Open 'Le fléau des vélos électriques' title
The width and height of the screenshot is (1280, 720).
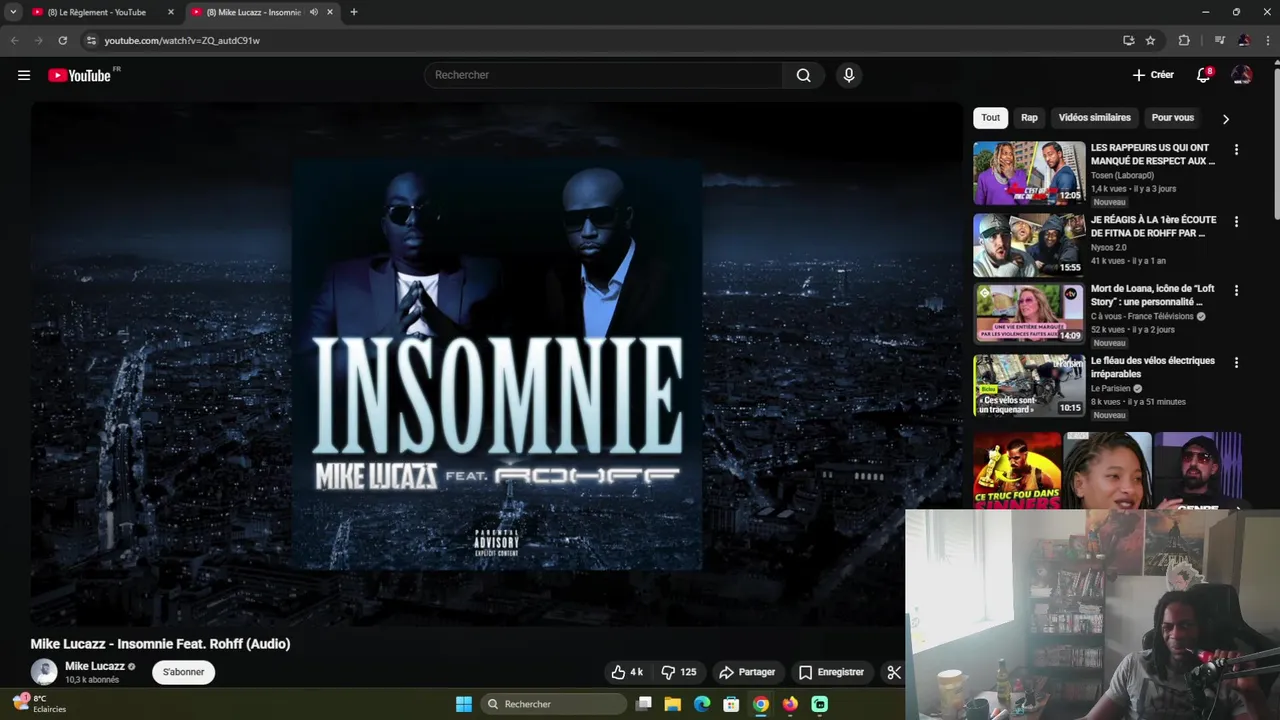(1153, 367)
